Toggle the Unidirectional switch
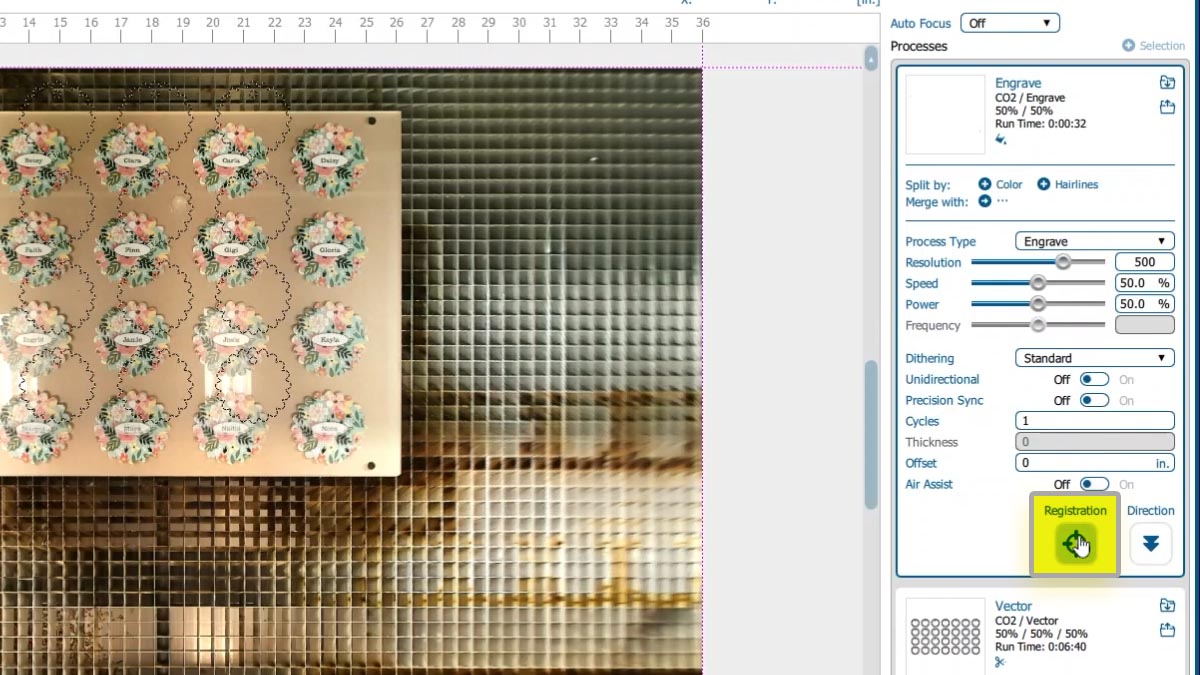This screenshot has width=1200, height=675. pos(1094,379)
